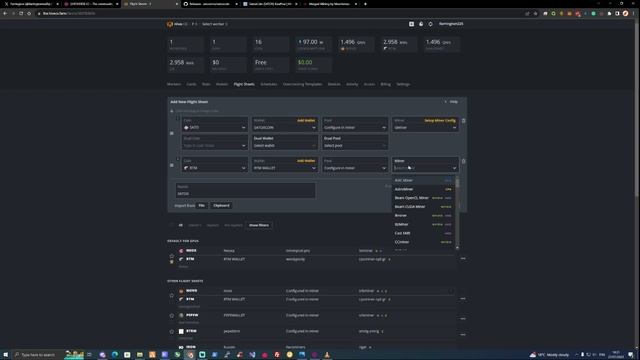Click the add plus icon in header

coord(411,24)
